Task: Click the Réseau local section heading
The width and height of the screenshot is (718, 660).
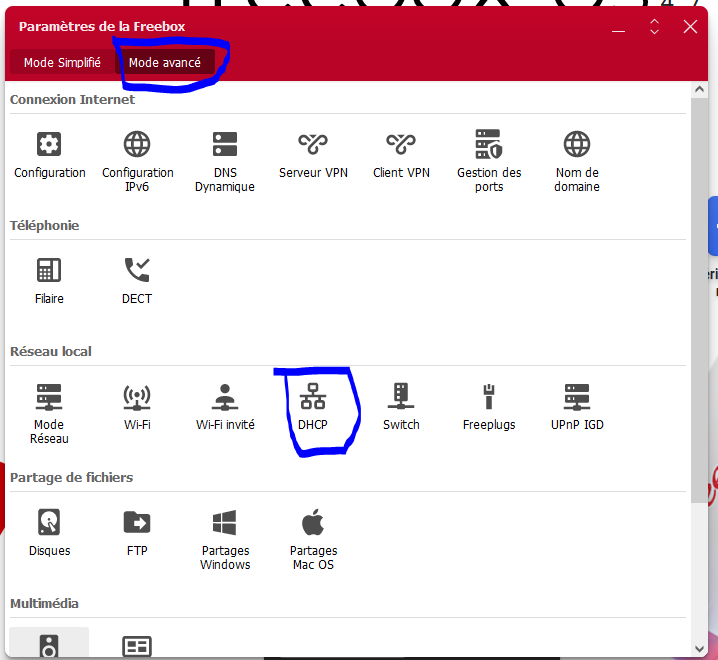Action: tap(51, 351)
